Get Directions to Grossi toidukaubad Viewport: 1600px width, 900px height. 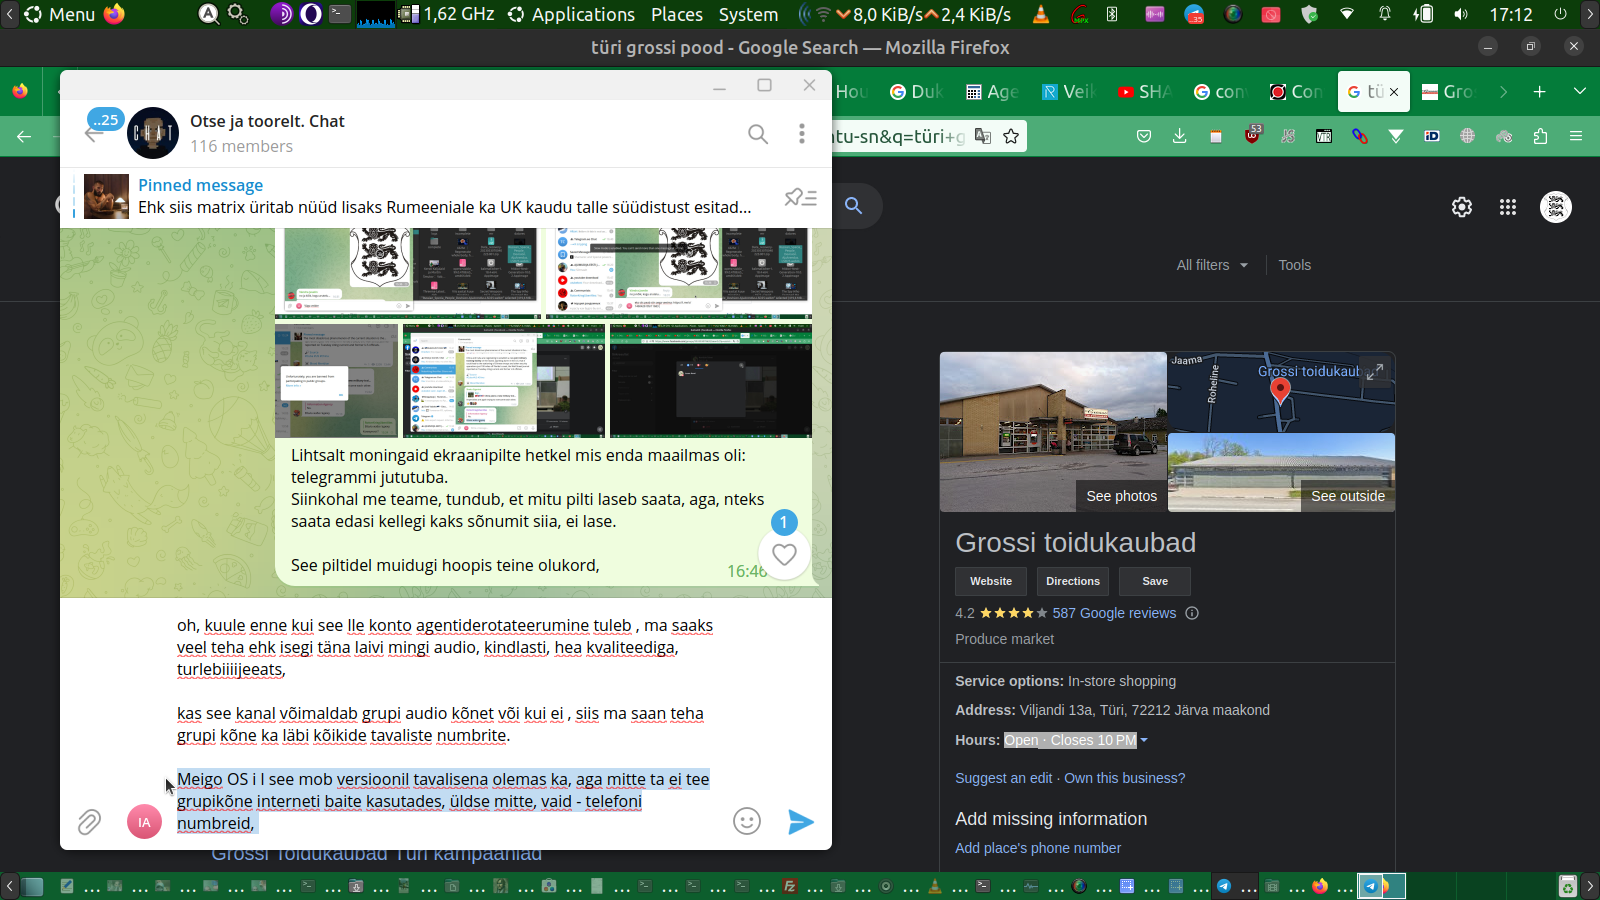tap(1073, 581)
